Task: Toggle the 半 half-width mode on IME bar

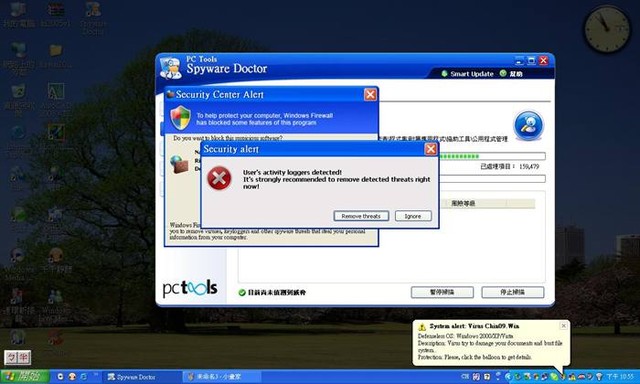Action: point(24,358)
